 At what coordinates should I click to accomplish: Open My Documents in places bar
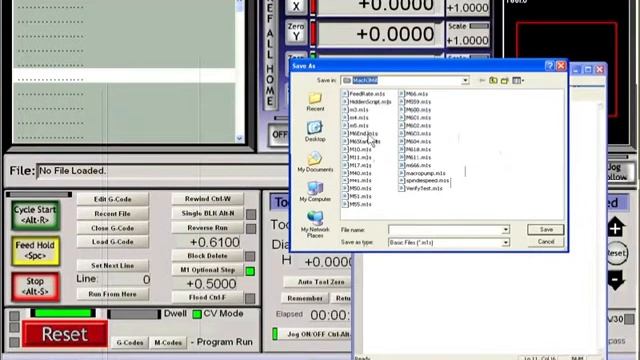(315, 162)
